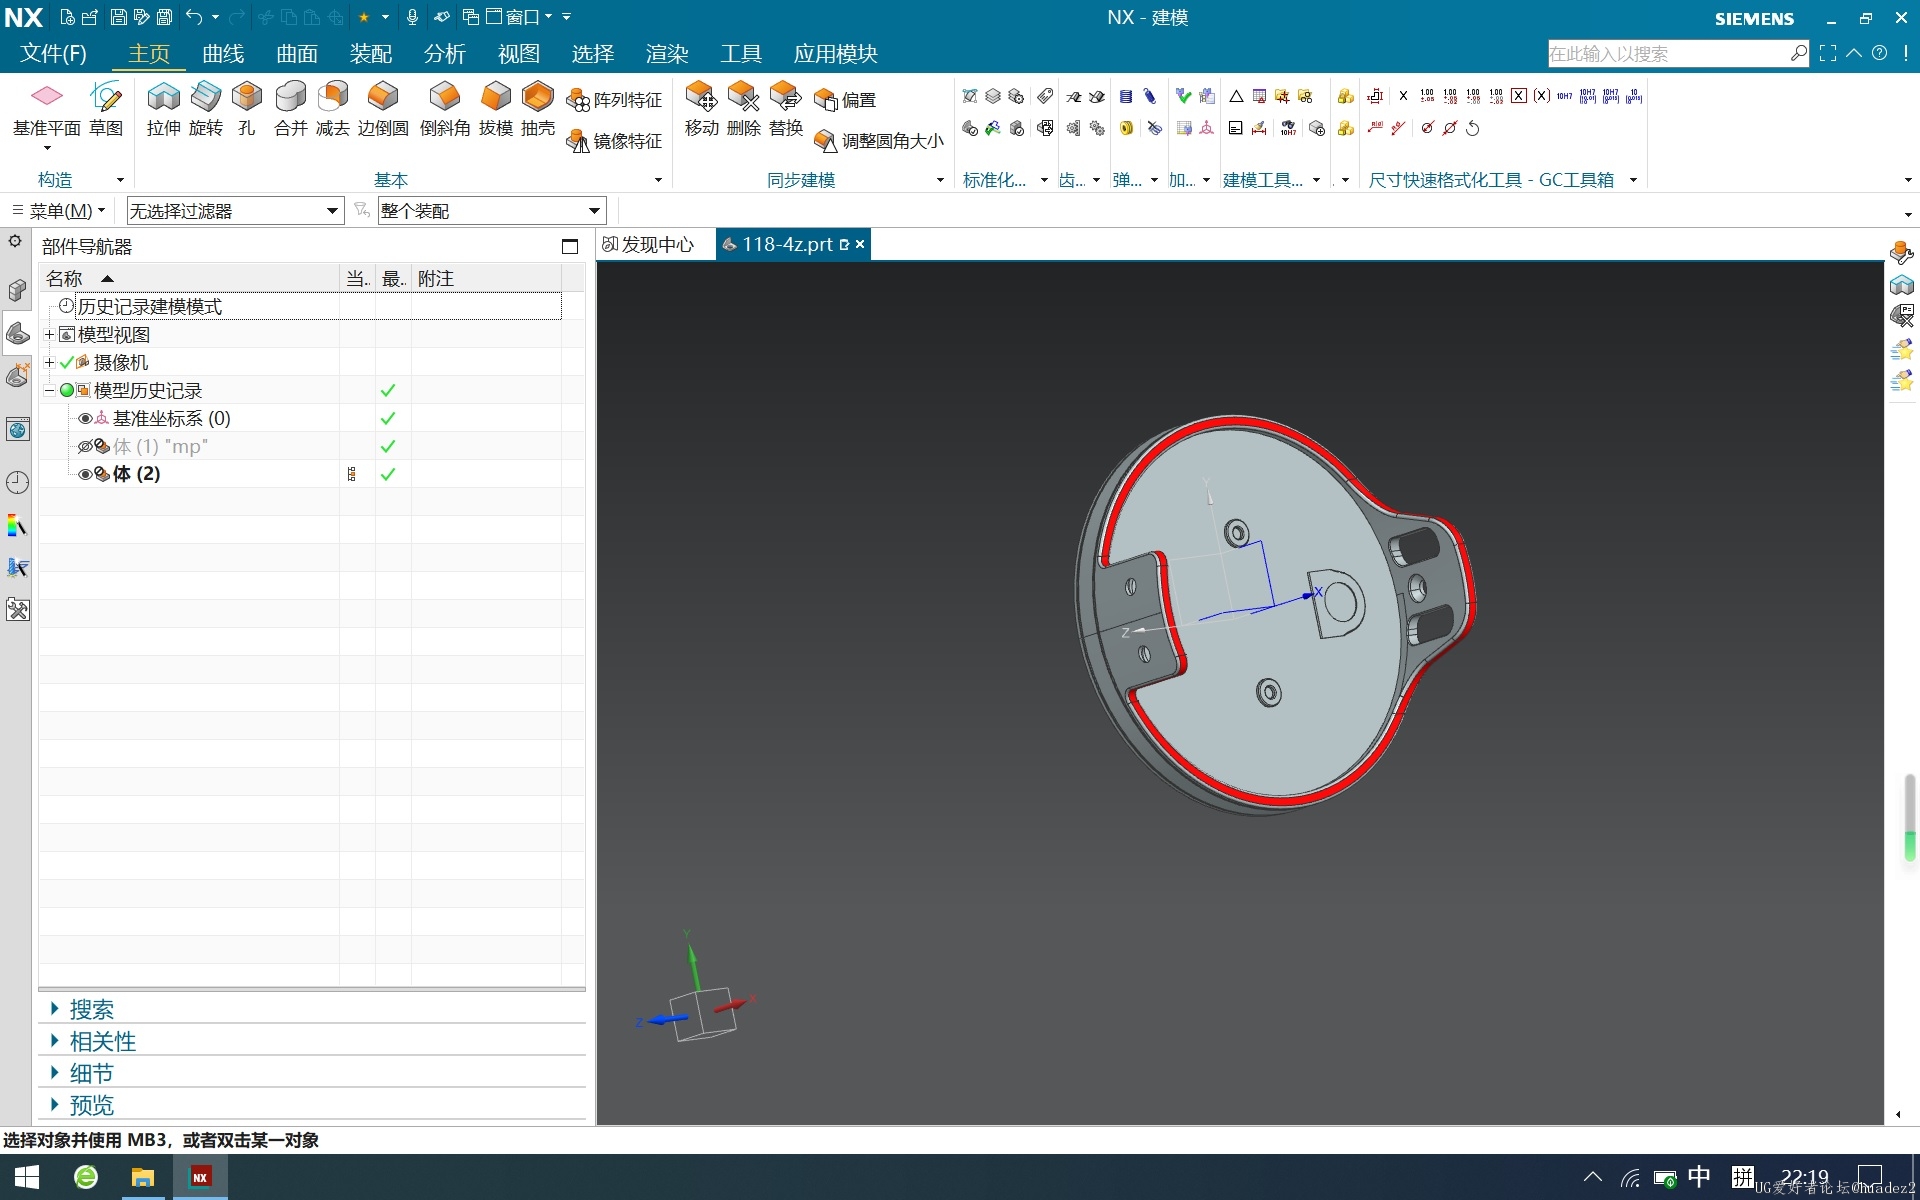The image size is (1920, 1200).
Task: Expand the 摄像机 tree node
Action: (x=49, y=362)
